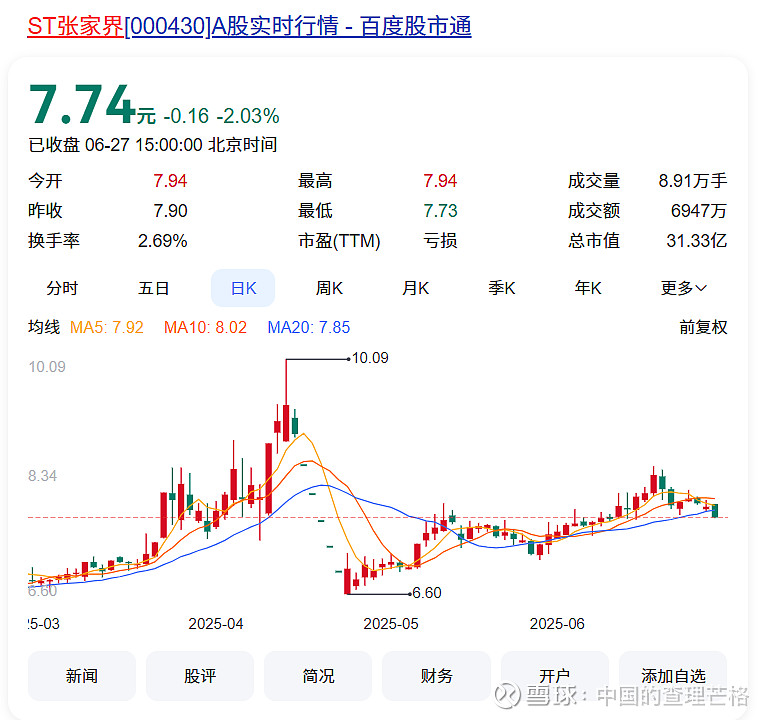Viewport: 772px width, 720px height.
Task: Click the 8.34 price axis label
Action: (x=42, y=476)
